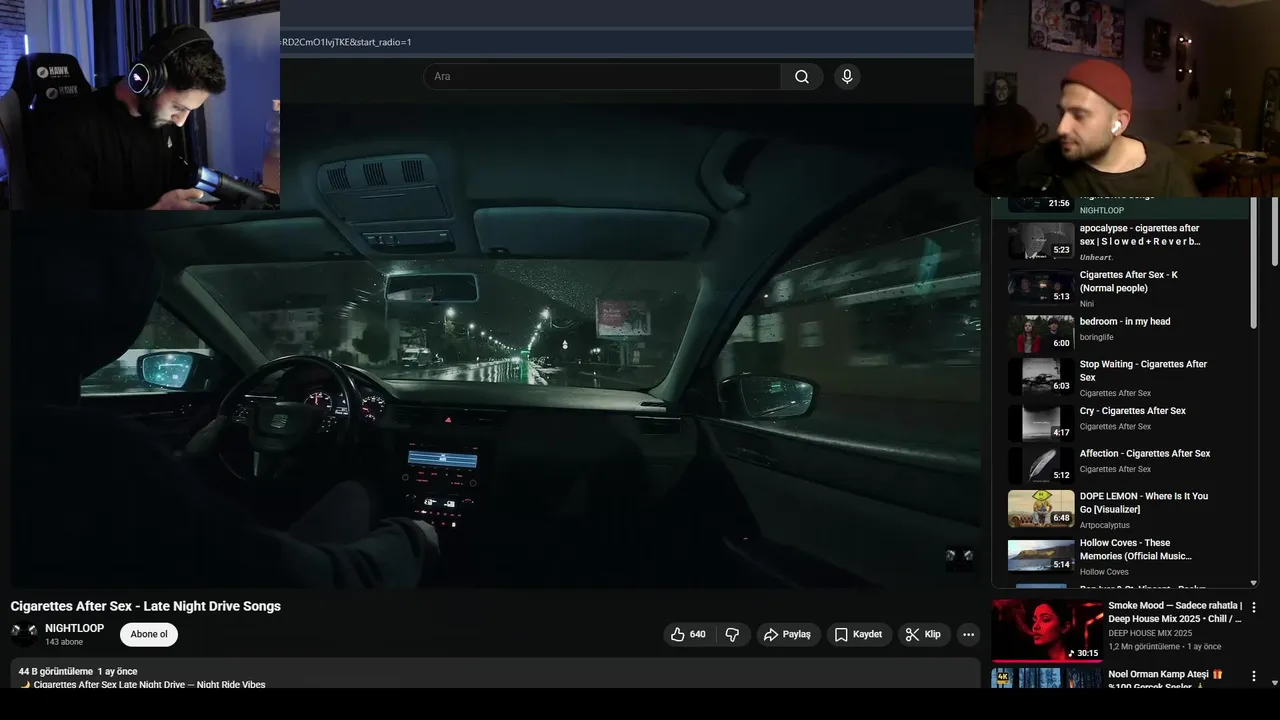The height and width of the screenshot is (720, 1280).
Task: Select 'Nini' channel name in playlist
Action: point(1087,304)
